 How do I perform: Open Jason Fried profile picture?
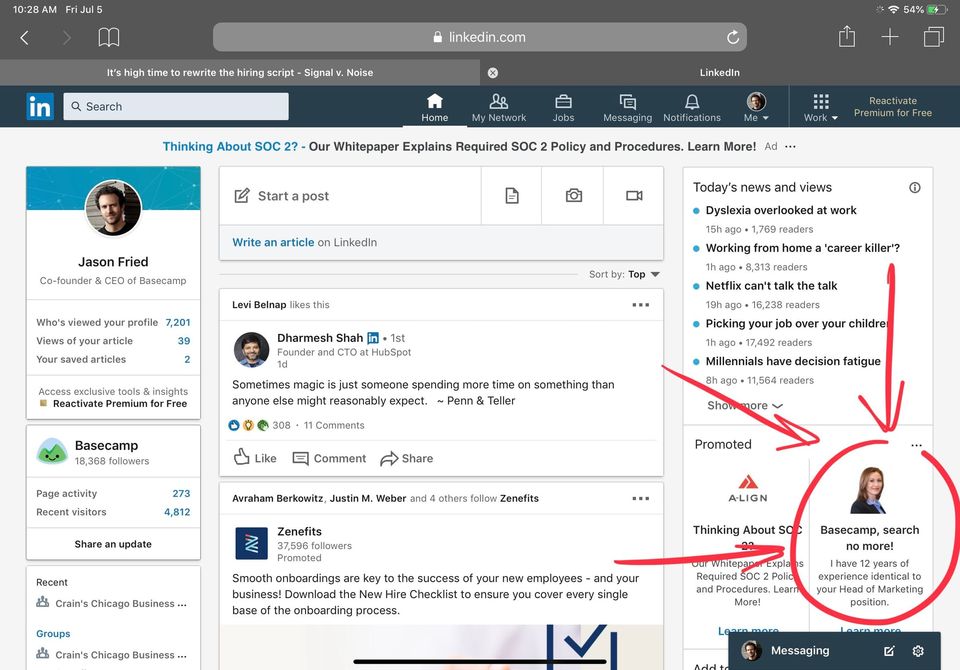[x=113, y=208]
